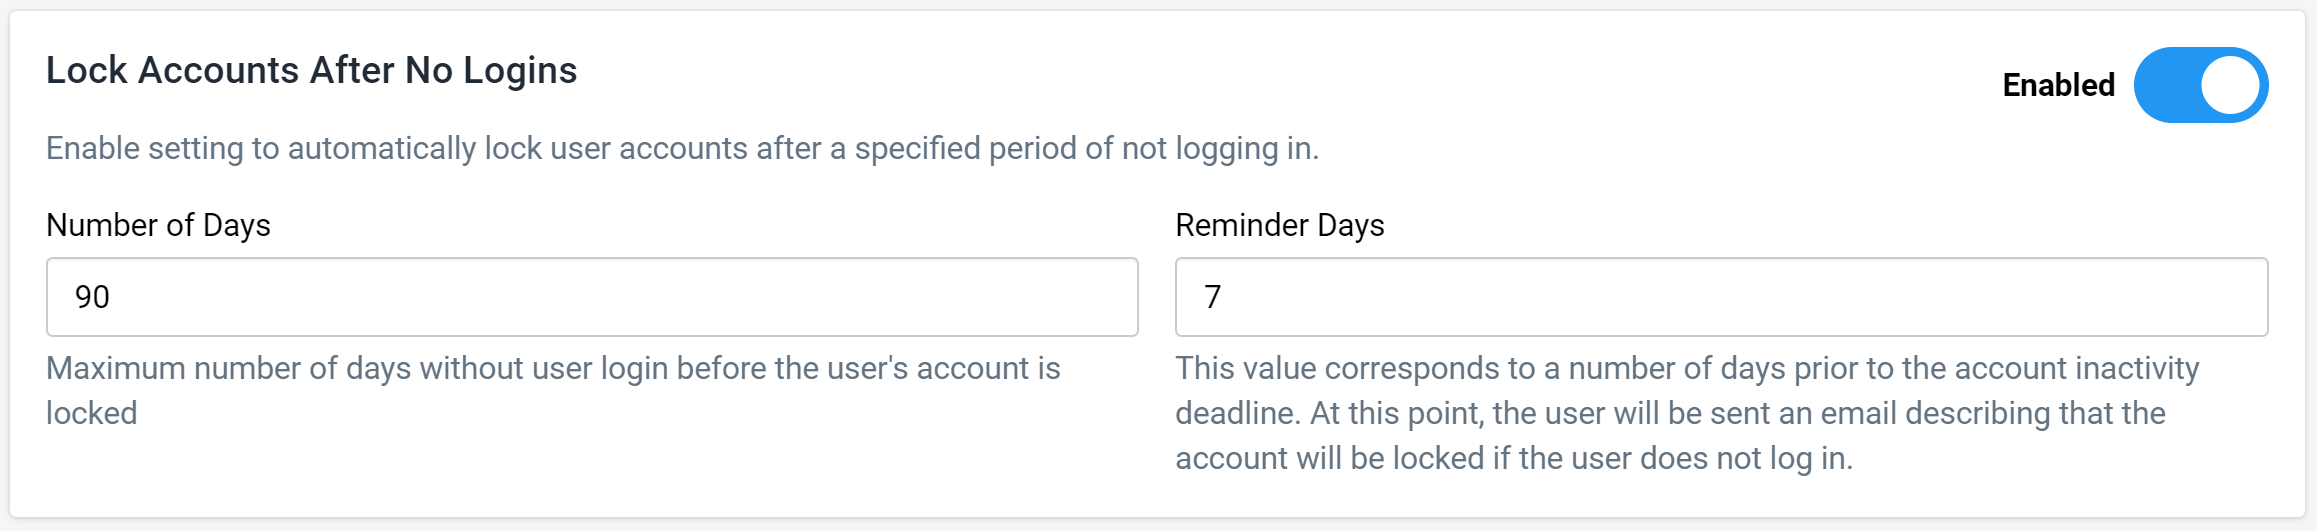Image resolution: width=2317 pixels, height=531 pixels.
Task: Click the value 7 in the Reminder Days field
Action: pyautogui.click(x=1212, y=297)
